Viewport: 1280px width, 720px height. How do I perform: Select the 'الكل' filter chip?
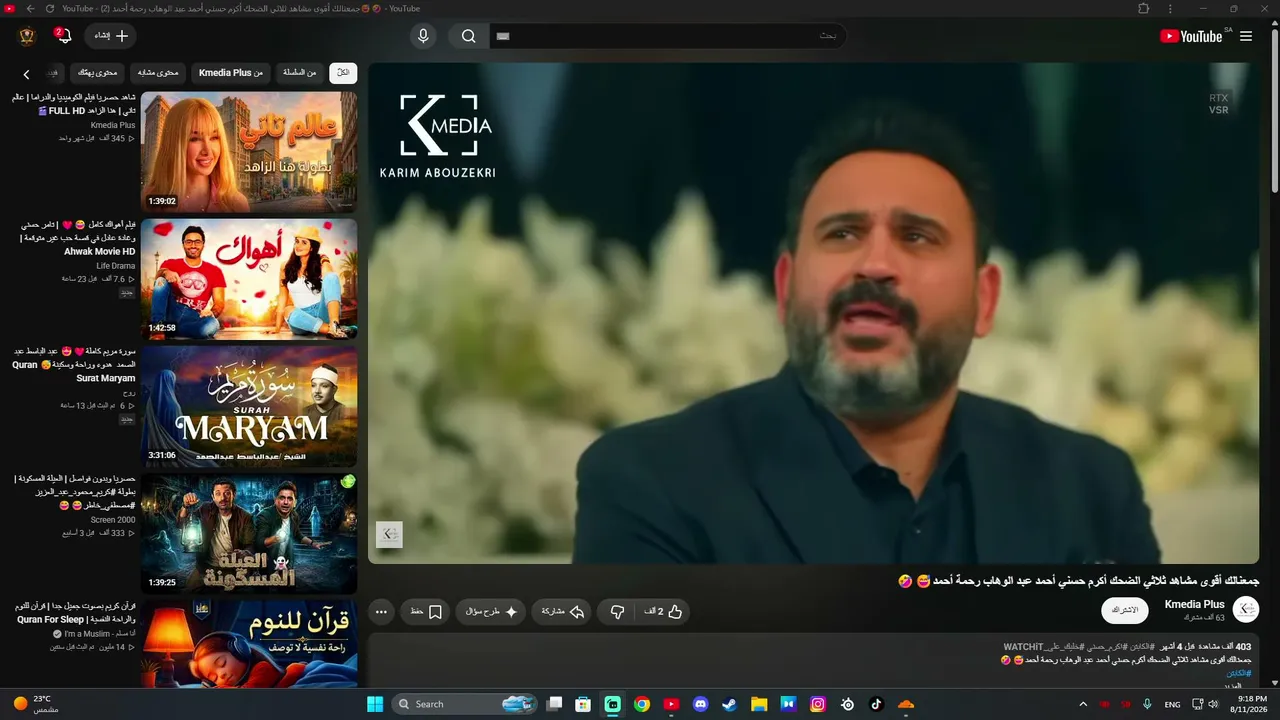343,72
